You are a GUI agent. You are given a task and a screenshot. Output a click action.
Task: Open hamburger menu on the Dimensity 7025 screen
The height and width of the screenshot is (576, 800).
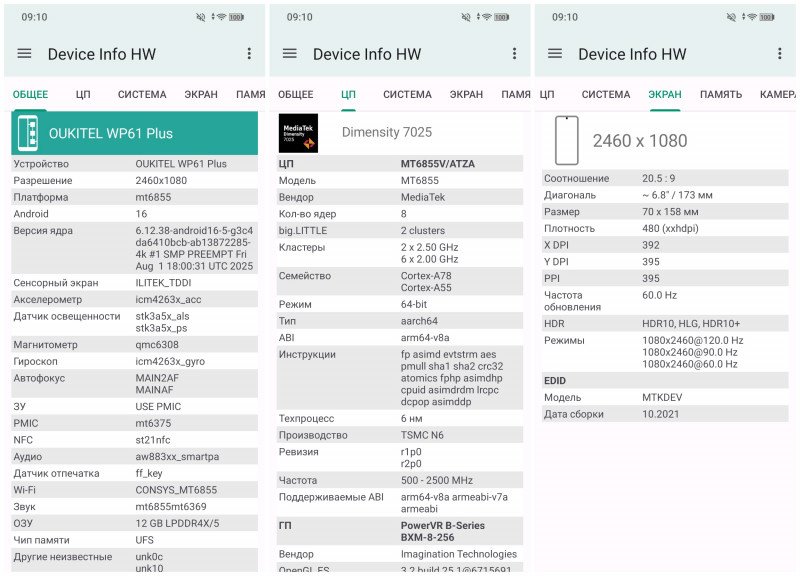tap(290, 54)
